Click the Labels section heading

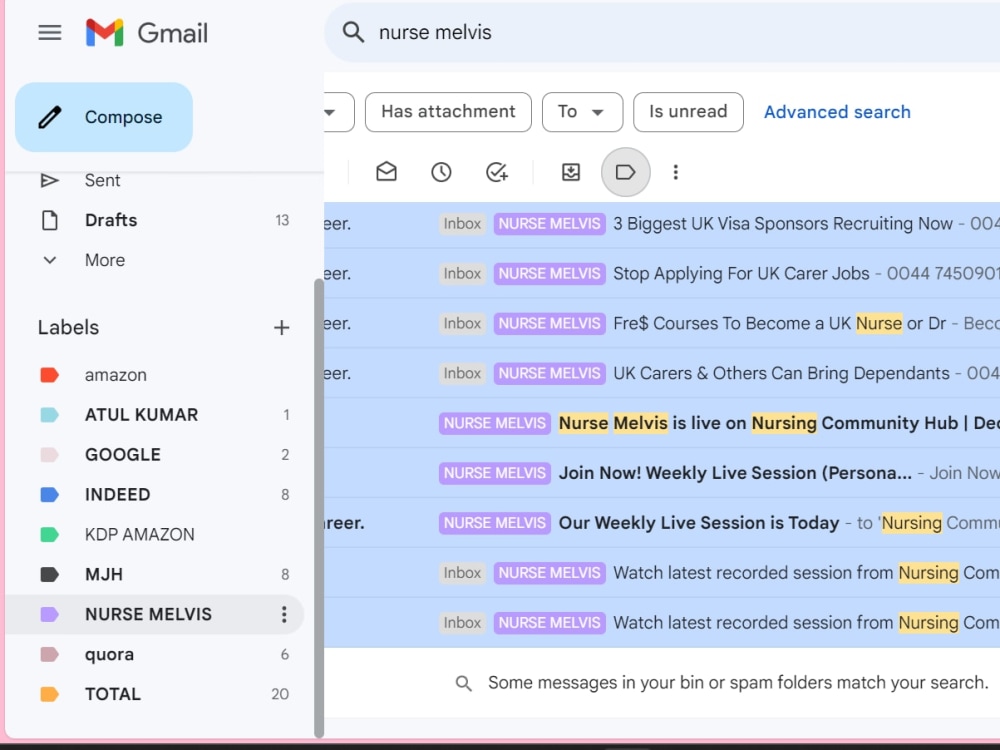[68, 328]
